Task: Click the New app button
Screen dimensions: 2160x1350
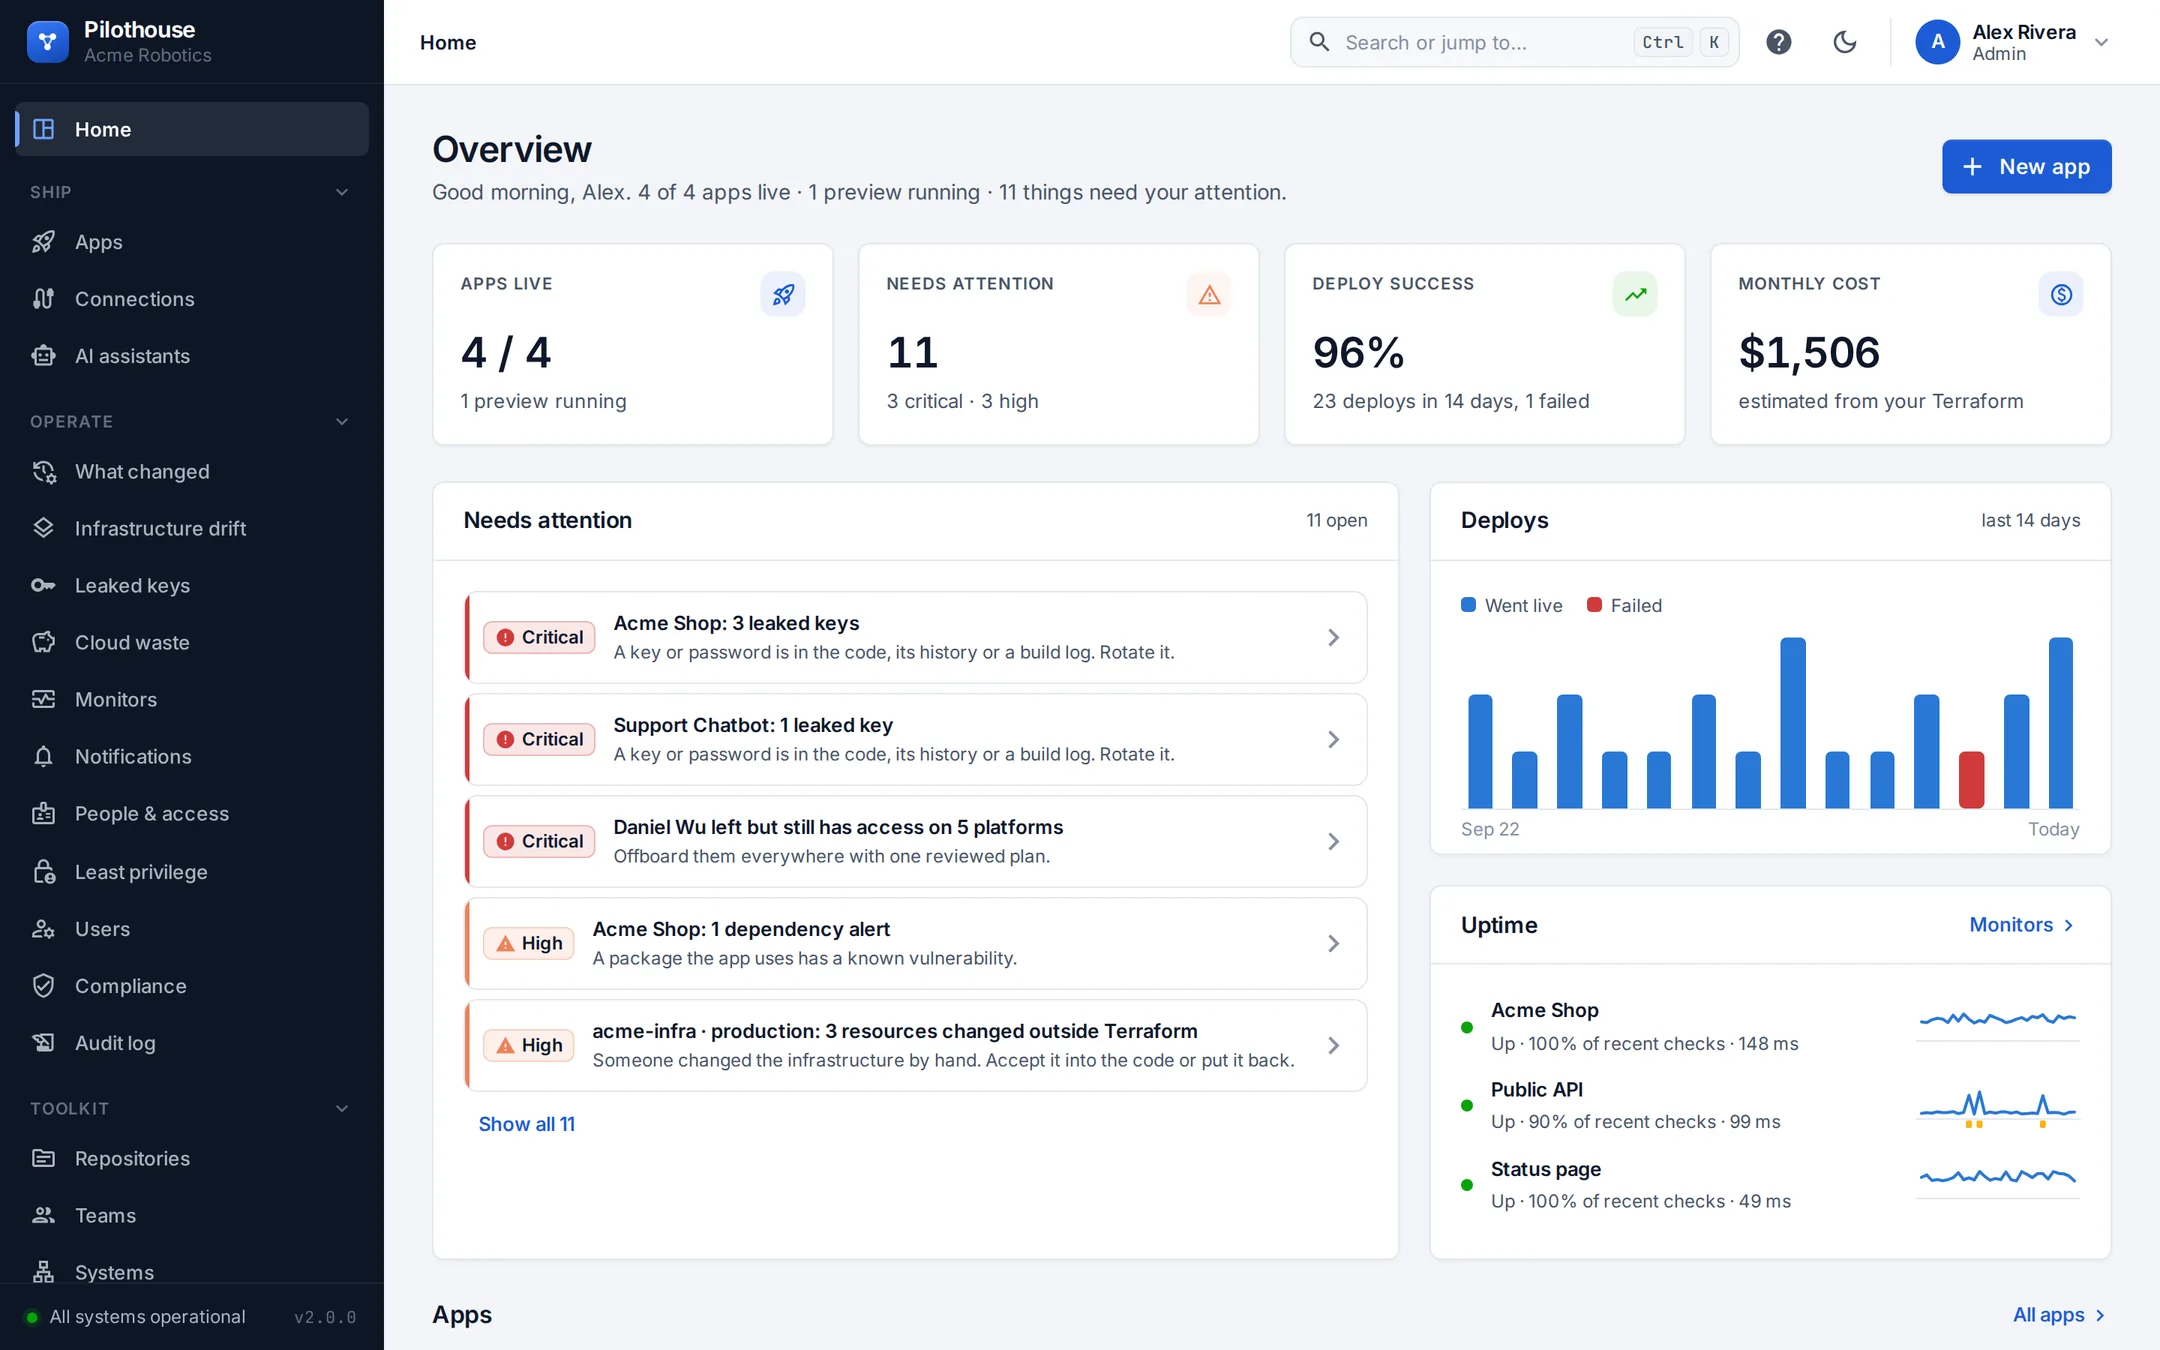Action: tap(2026, 166)
